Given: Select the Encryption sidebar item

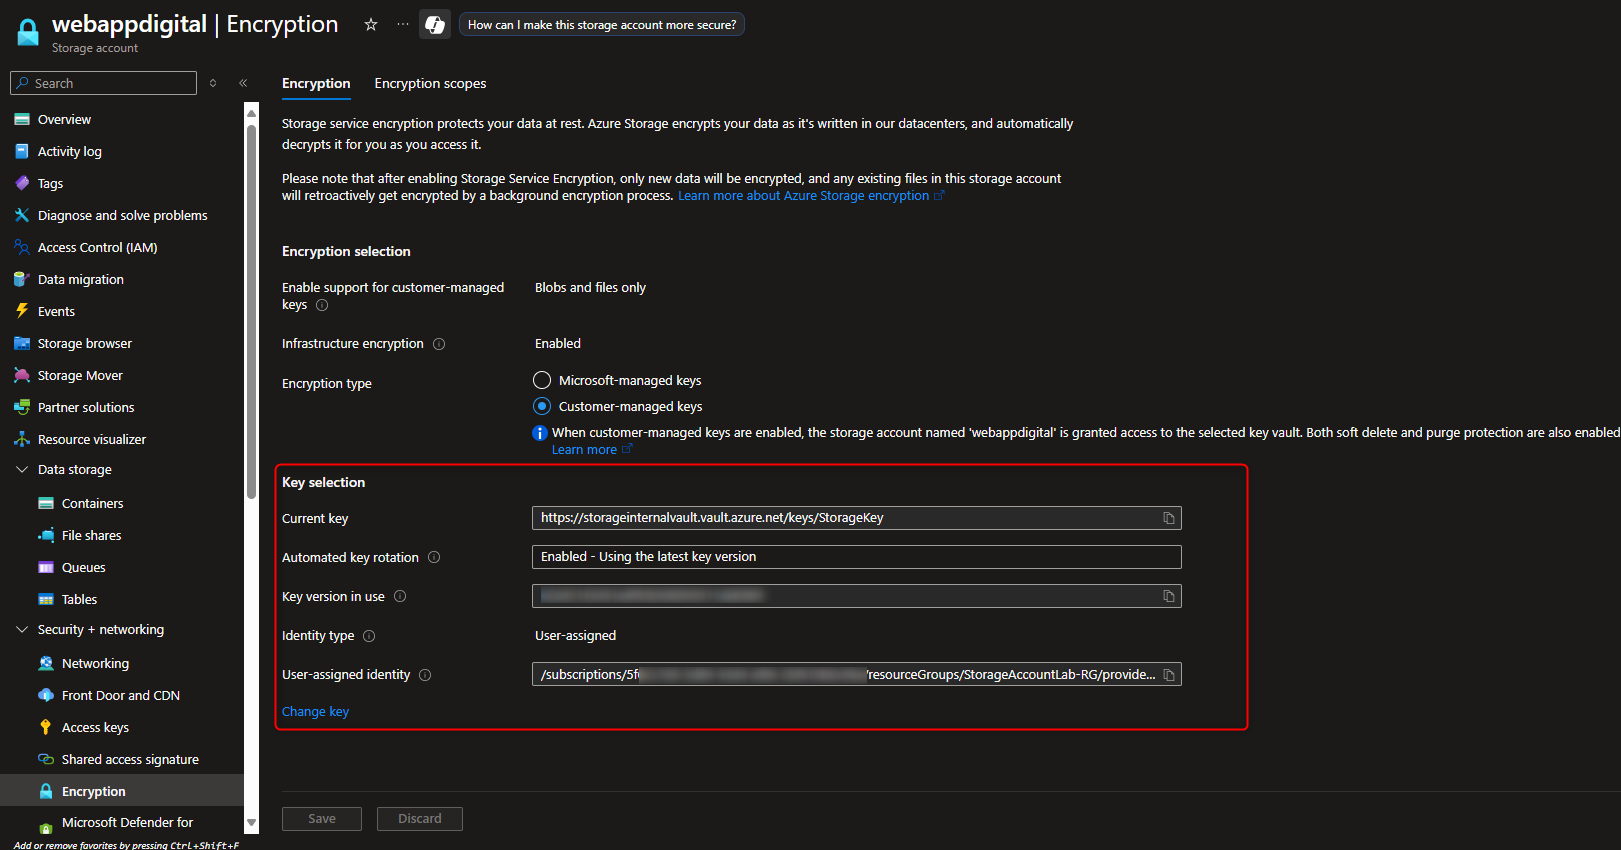Looking at the screenshot, I should click(122, 791).
